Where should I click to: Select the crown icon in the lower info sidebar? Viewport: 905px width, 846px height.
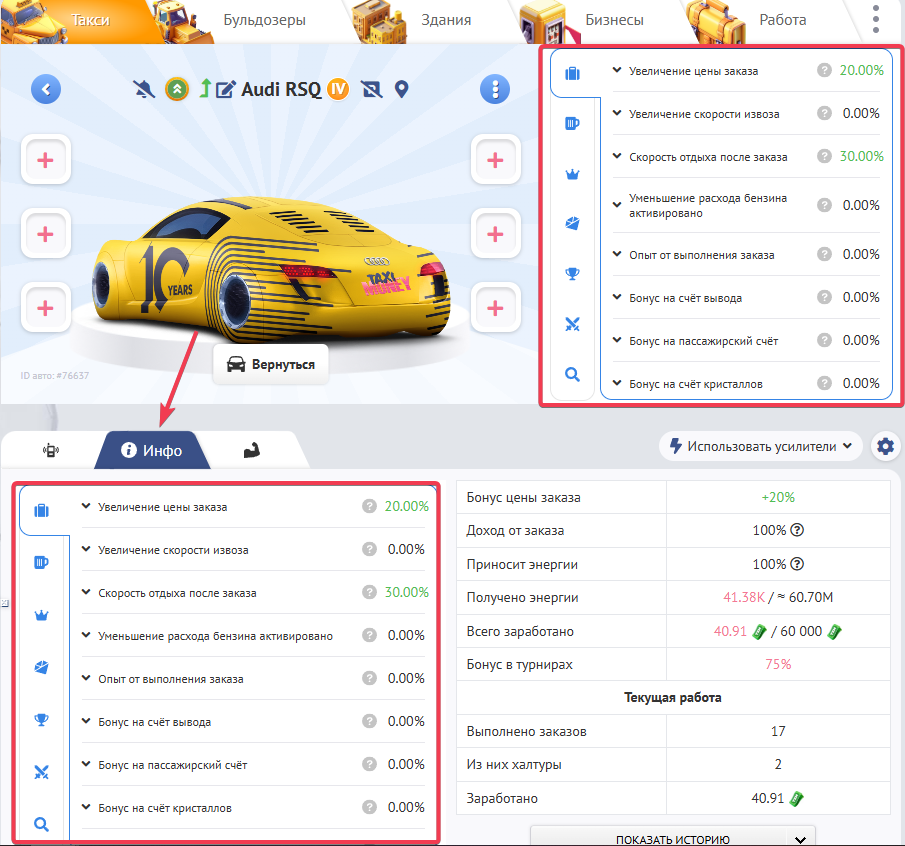point(41,615)
